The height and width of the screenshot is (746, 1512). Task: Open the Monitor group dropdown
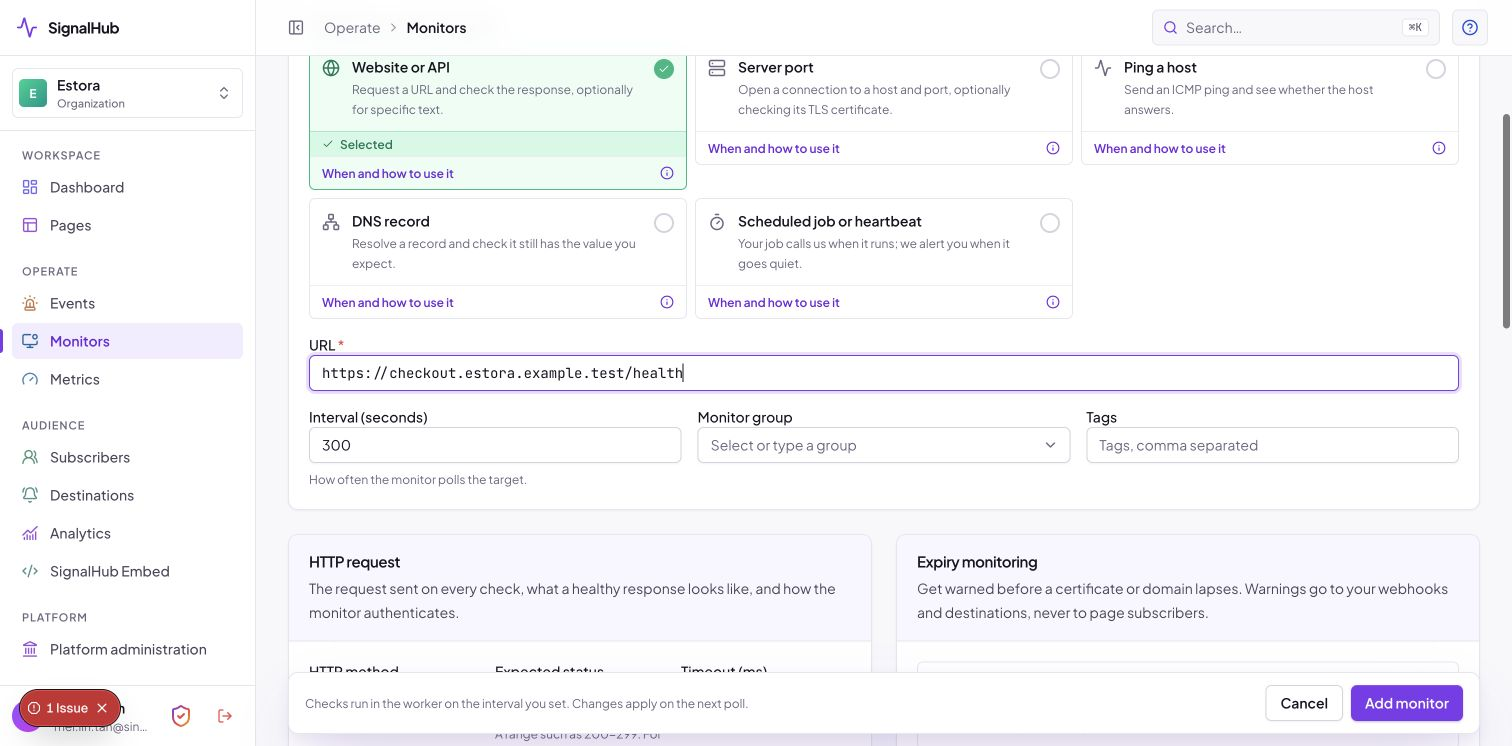coord(884,445)
